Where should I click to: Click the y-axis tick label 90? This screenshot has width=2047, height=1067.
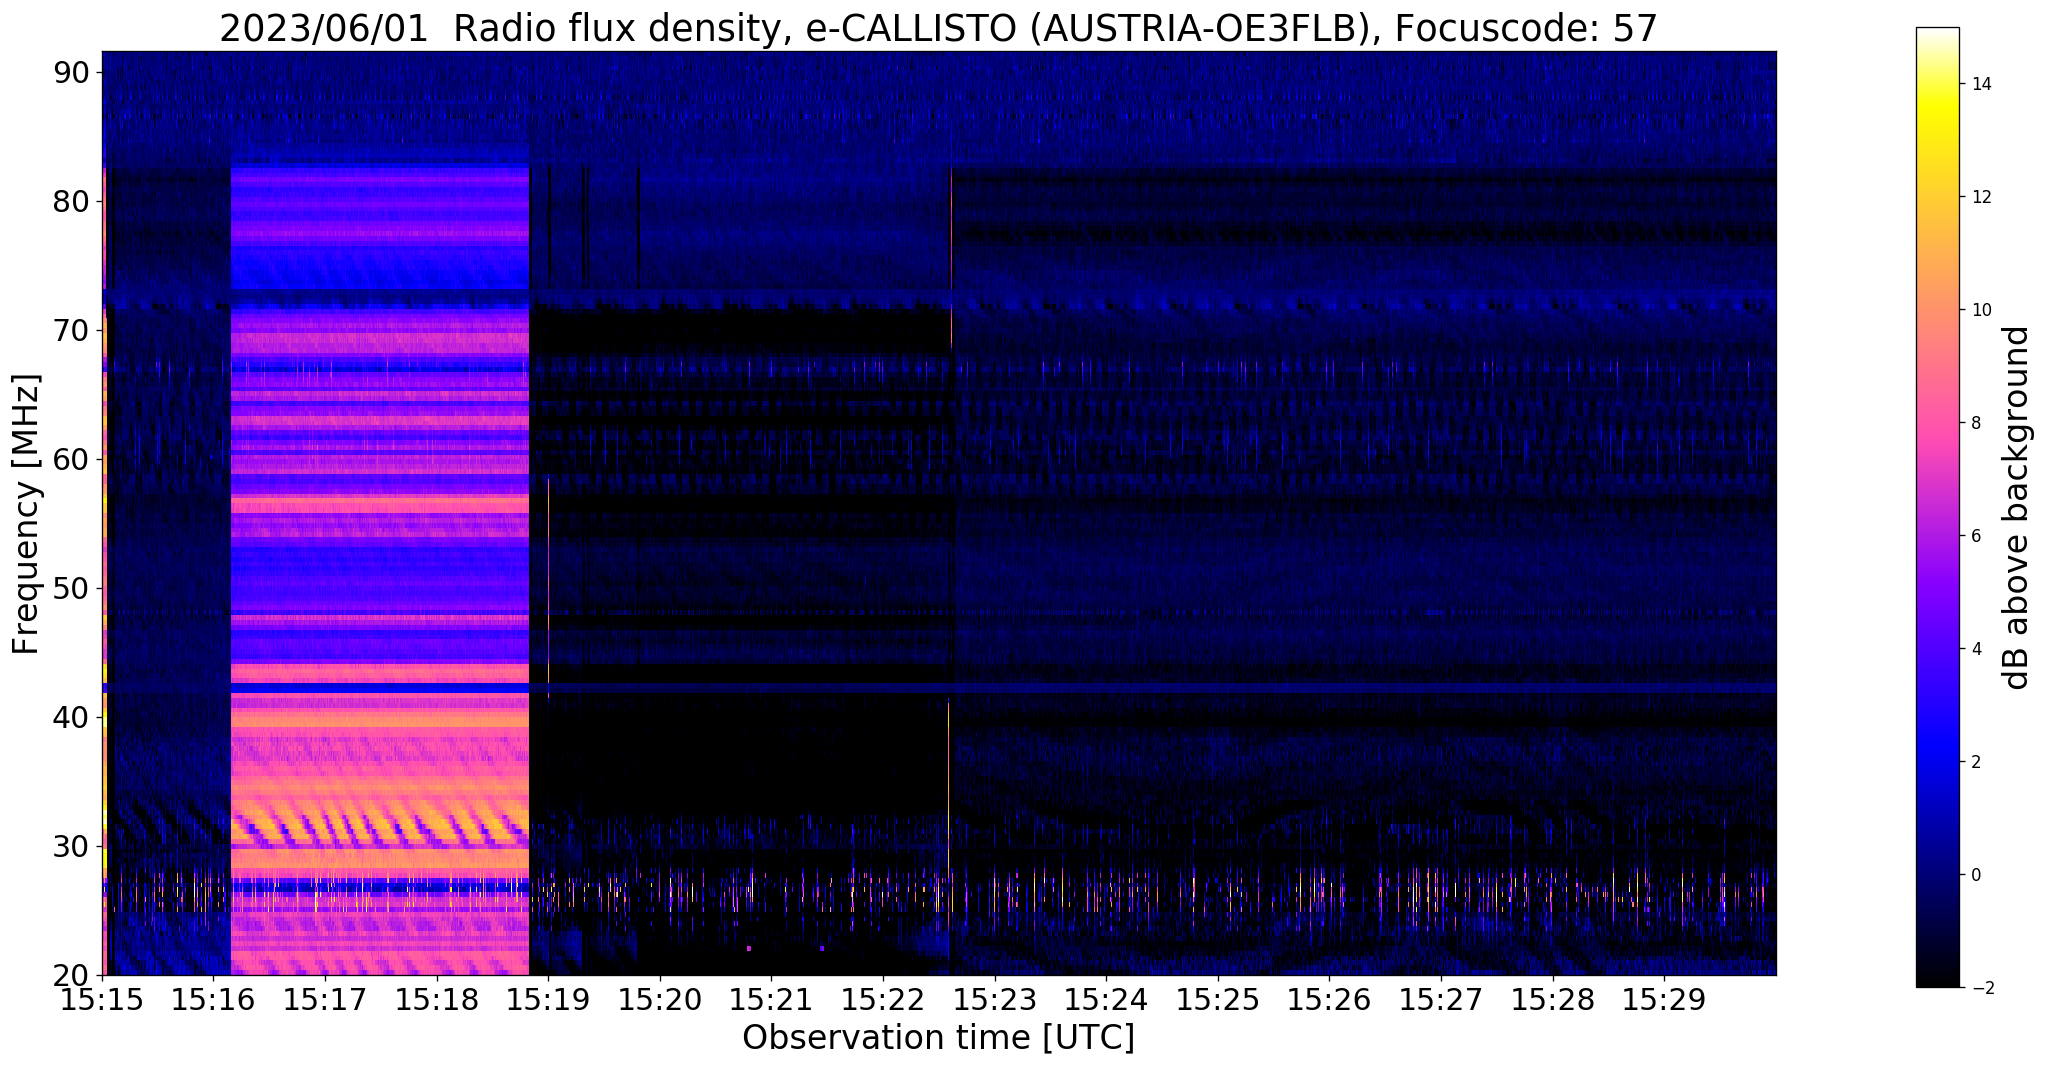[x=72, y=72]
